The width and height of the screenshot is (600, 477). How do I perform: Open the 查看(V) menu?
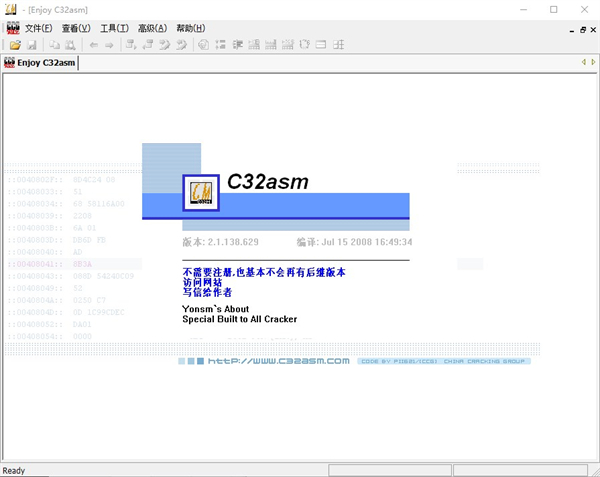pyautogui.click(x=76, y=28)
